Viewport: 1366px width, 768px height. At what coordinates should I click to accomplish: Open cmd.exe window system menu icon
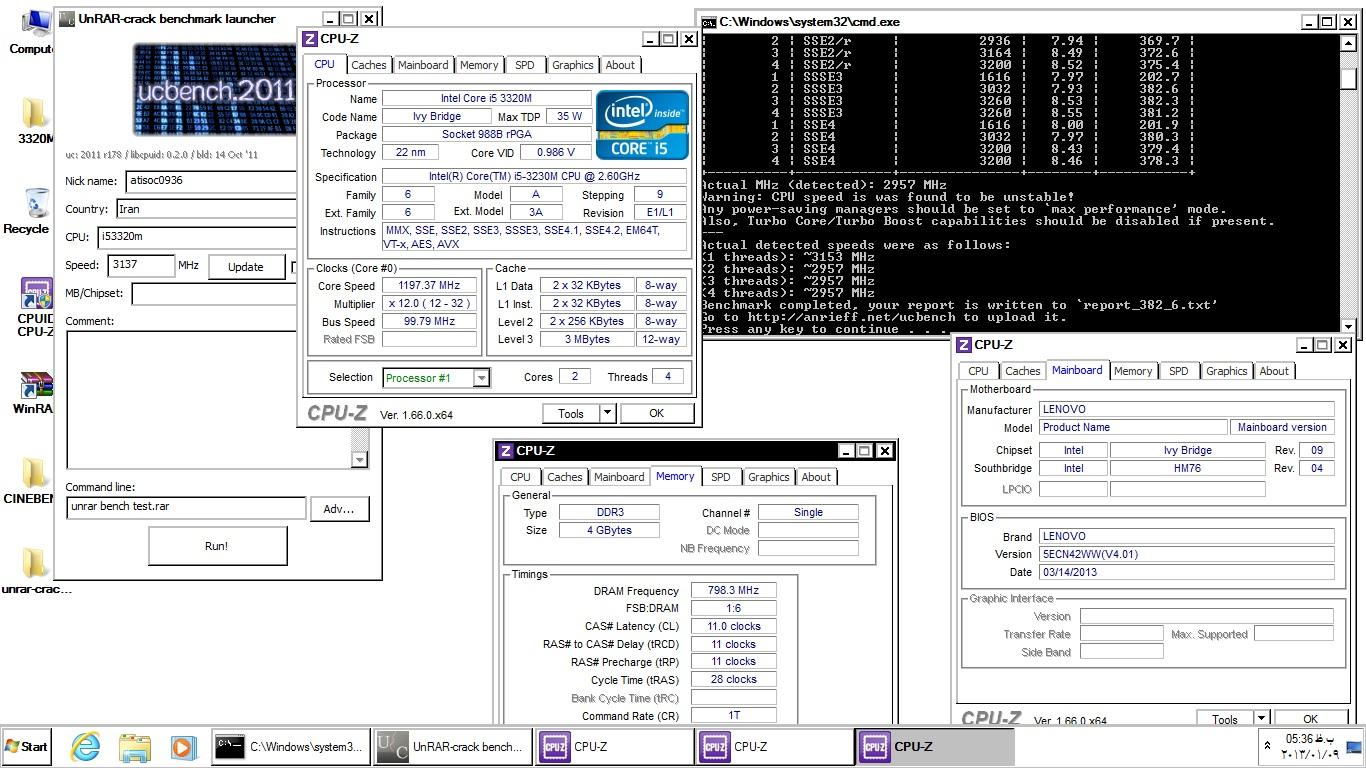pos(709,21)
